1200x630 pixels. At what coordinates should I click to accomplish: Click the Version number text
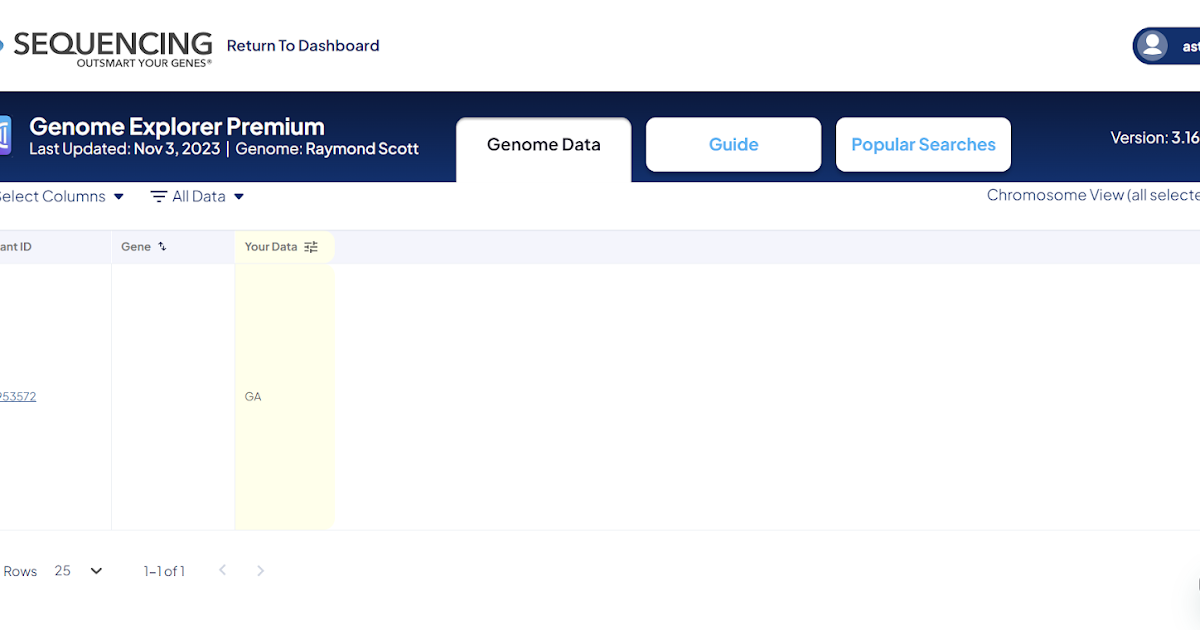point(1155,138)
